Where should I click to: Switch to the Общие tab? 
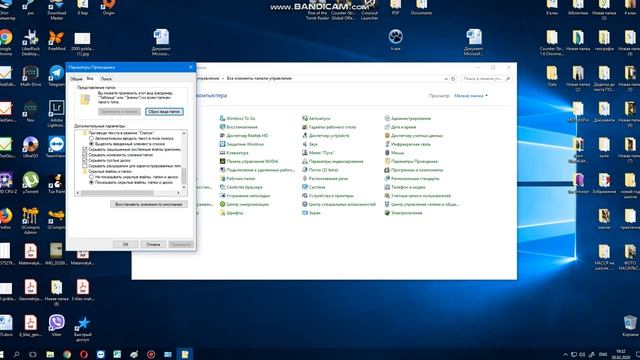[x=76, y=79]
